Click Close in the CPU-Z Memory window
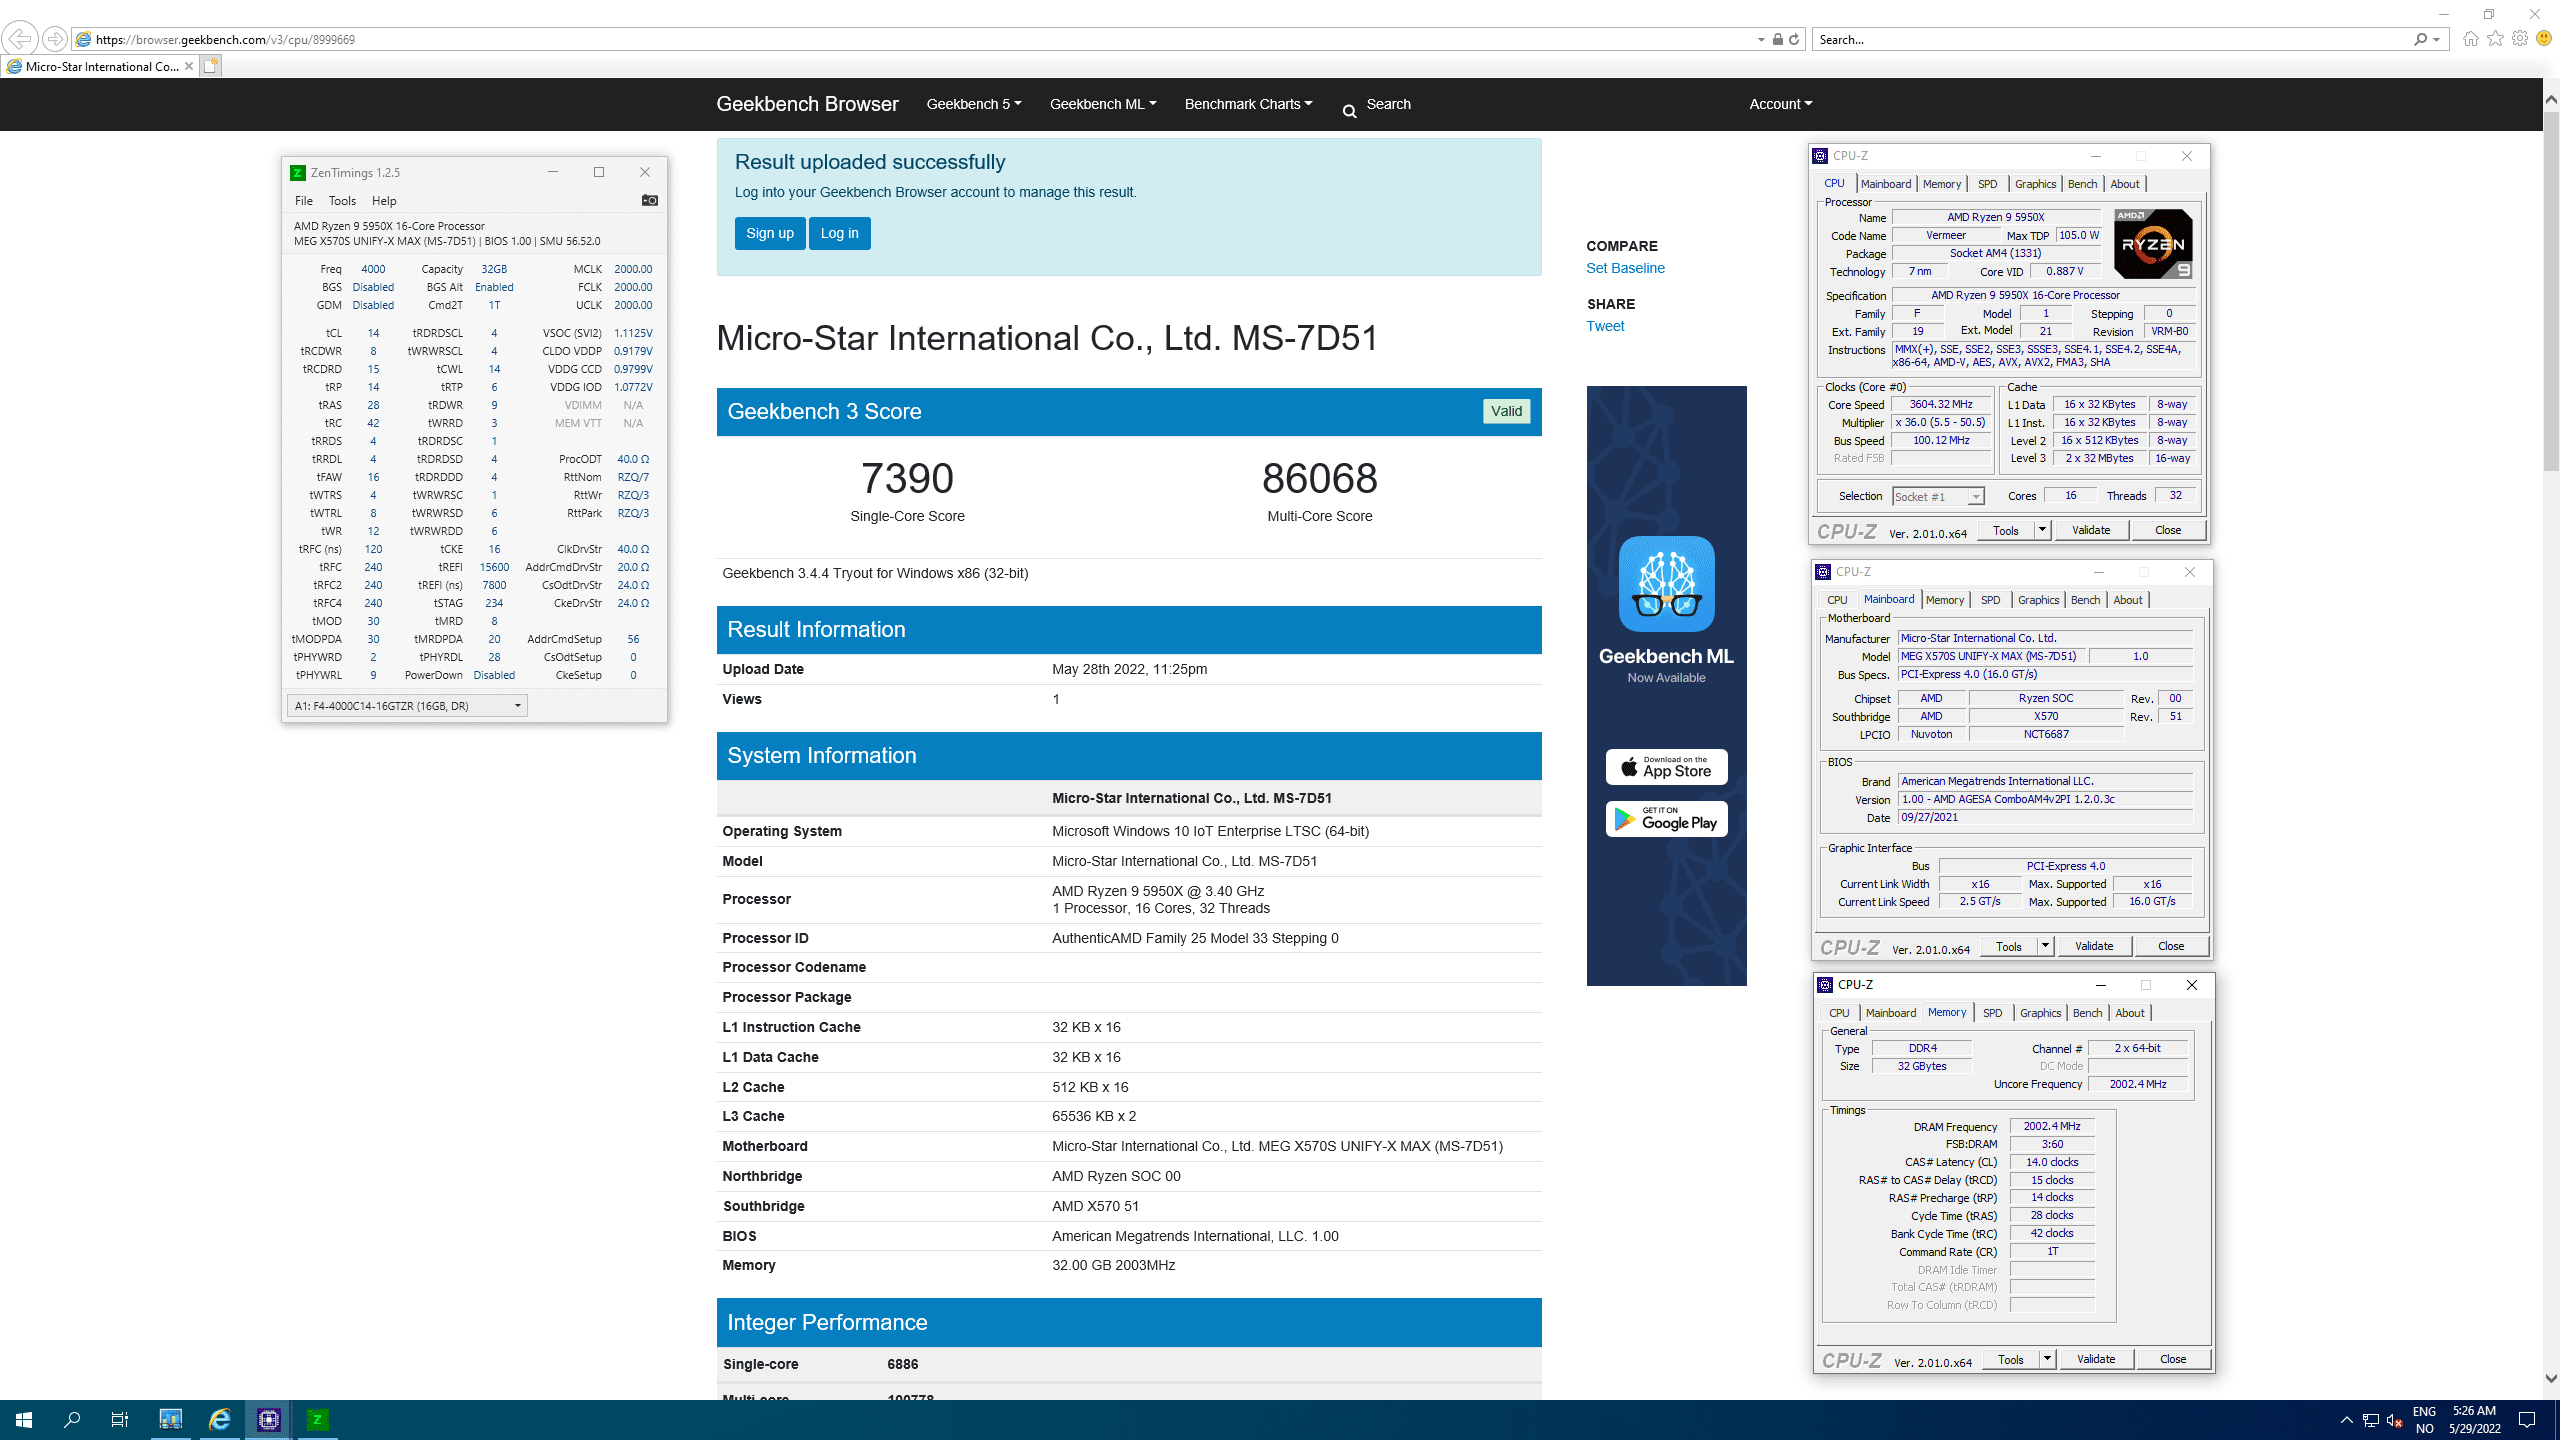Image resolution: width=2560 pixels, height=1440 pixels. [x=2173, y=1359]
